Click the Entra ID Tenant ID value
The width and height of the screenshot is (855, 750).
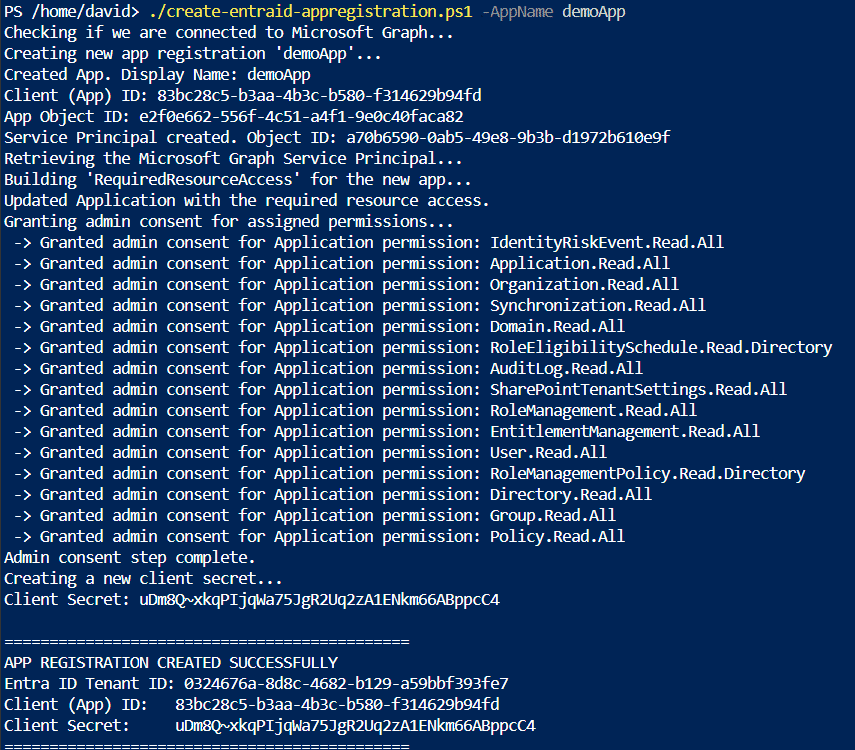pos(346,683)
